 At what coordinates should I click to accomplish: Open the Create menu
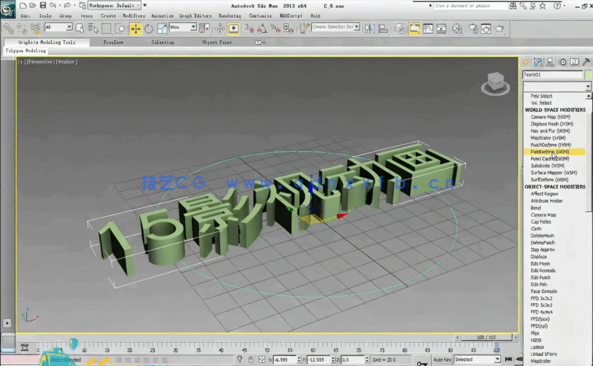[x=108, y=16]
